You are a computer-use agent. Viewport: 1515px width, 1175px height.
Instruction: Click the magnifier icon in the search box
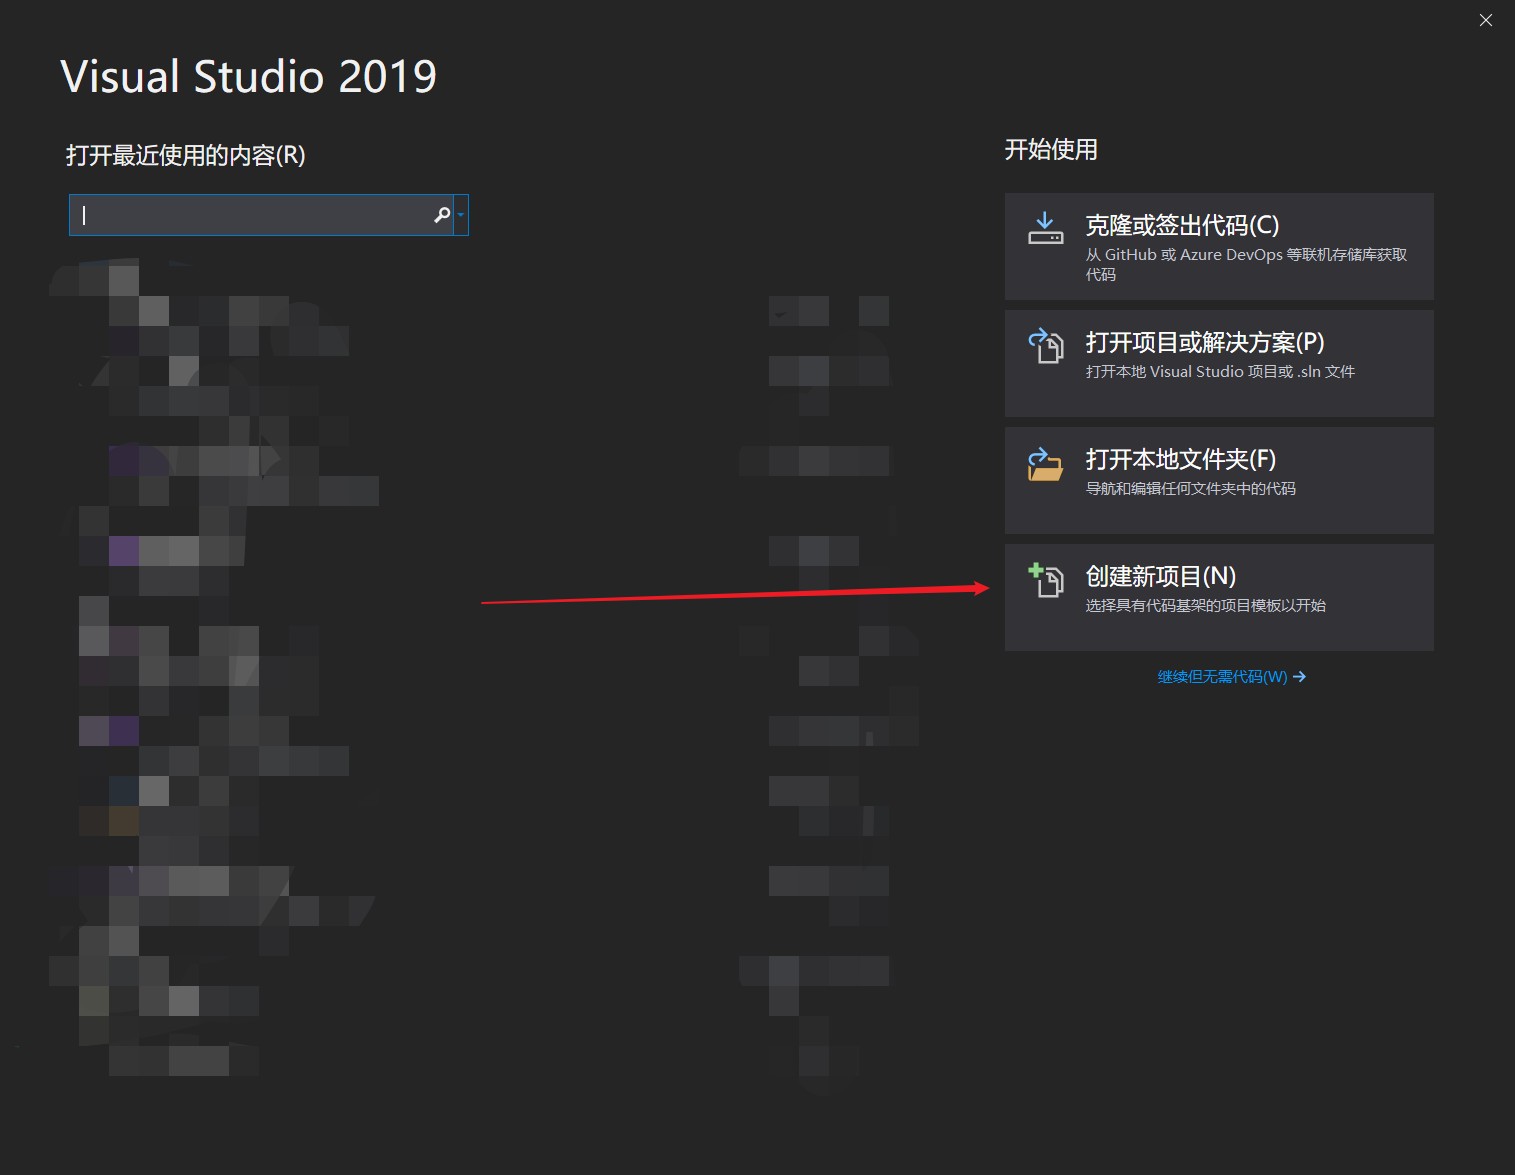pos(441,214)
